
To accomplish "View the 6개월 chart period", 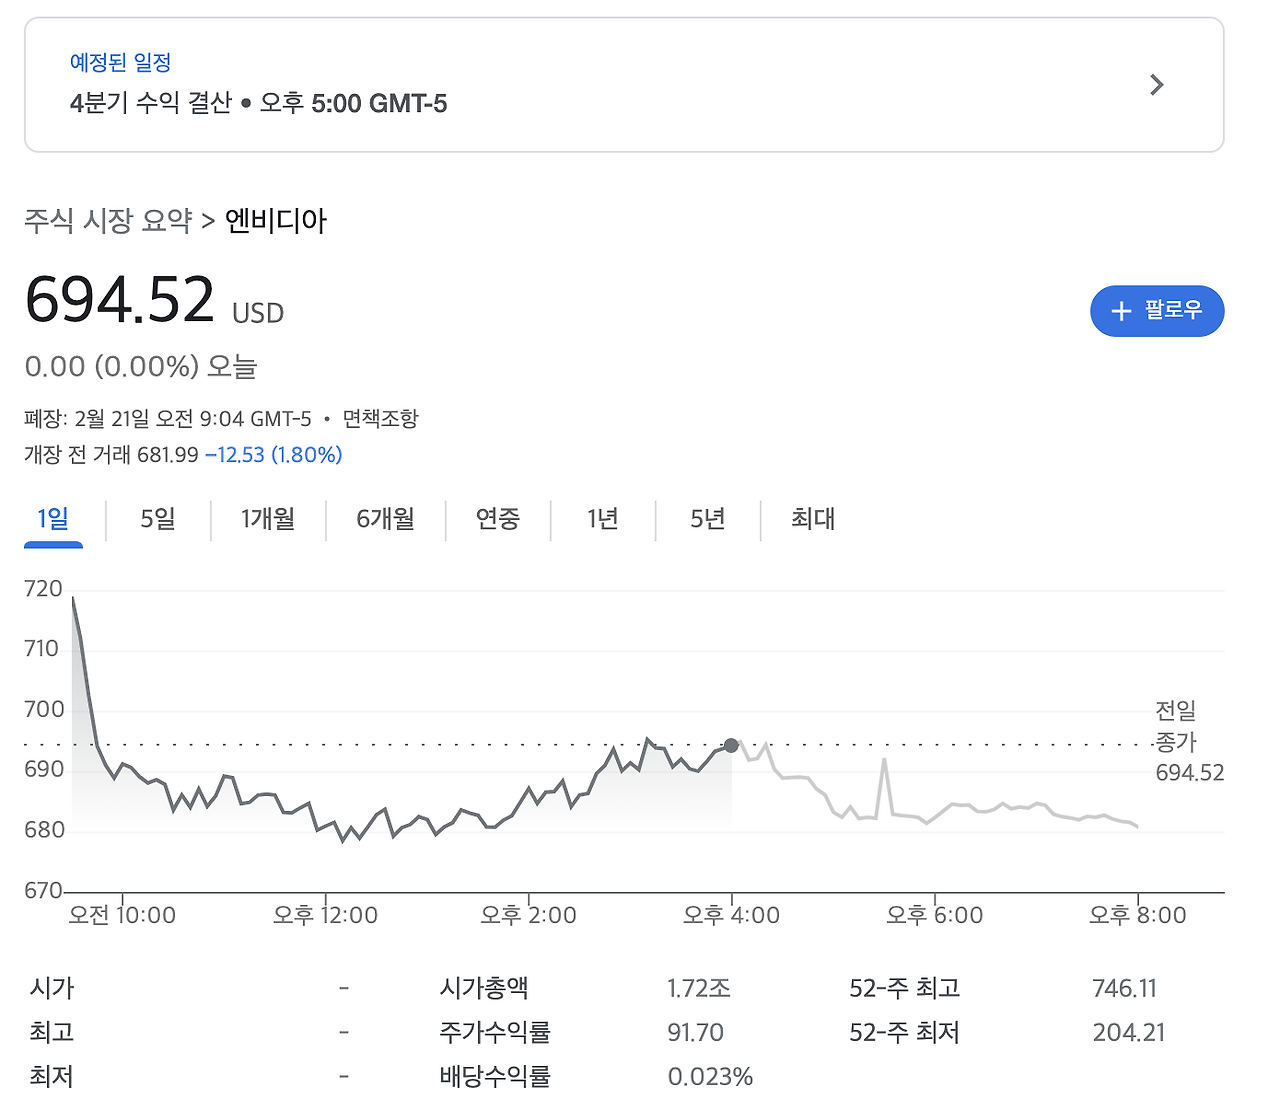I will pos(384,519).
